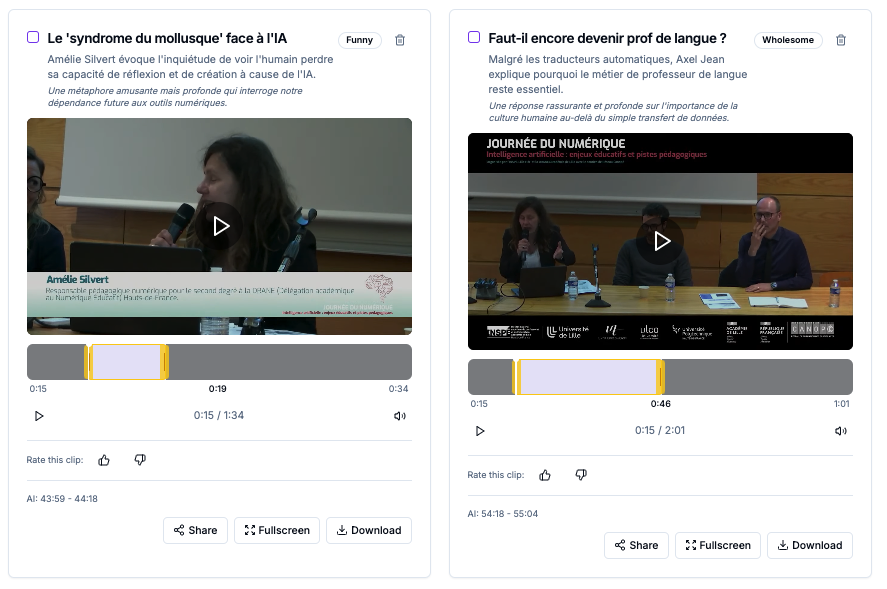This screenshot has width=887, height=589.
Task: Download the 'prof de langue' clip
Action: 808,545
